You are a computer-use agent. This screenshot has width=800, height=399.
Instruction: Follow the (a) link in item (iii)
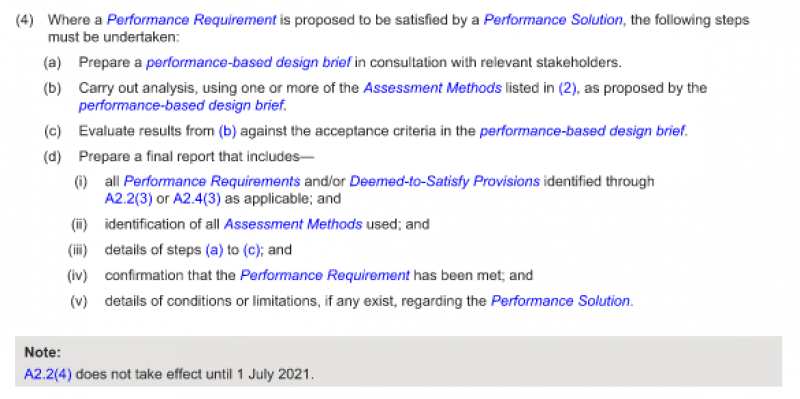click(214, 250)
